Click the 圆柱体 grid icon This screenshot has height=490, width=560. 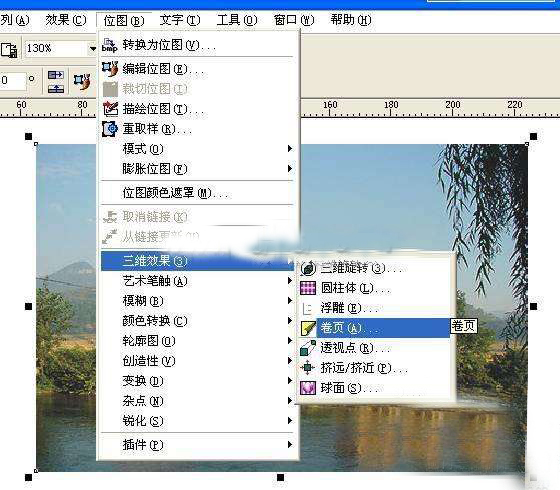[x=308, y=288]
